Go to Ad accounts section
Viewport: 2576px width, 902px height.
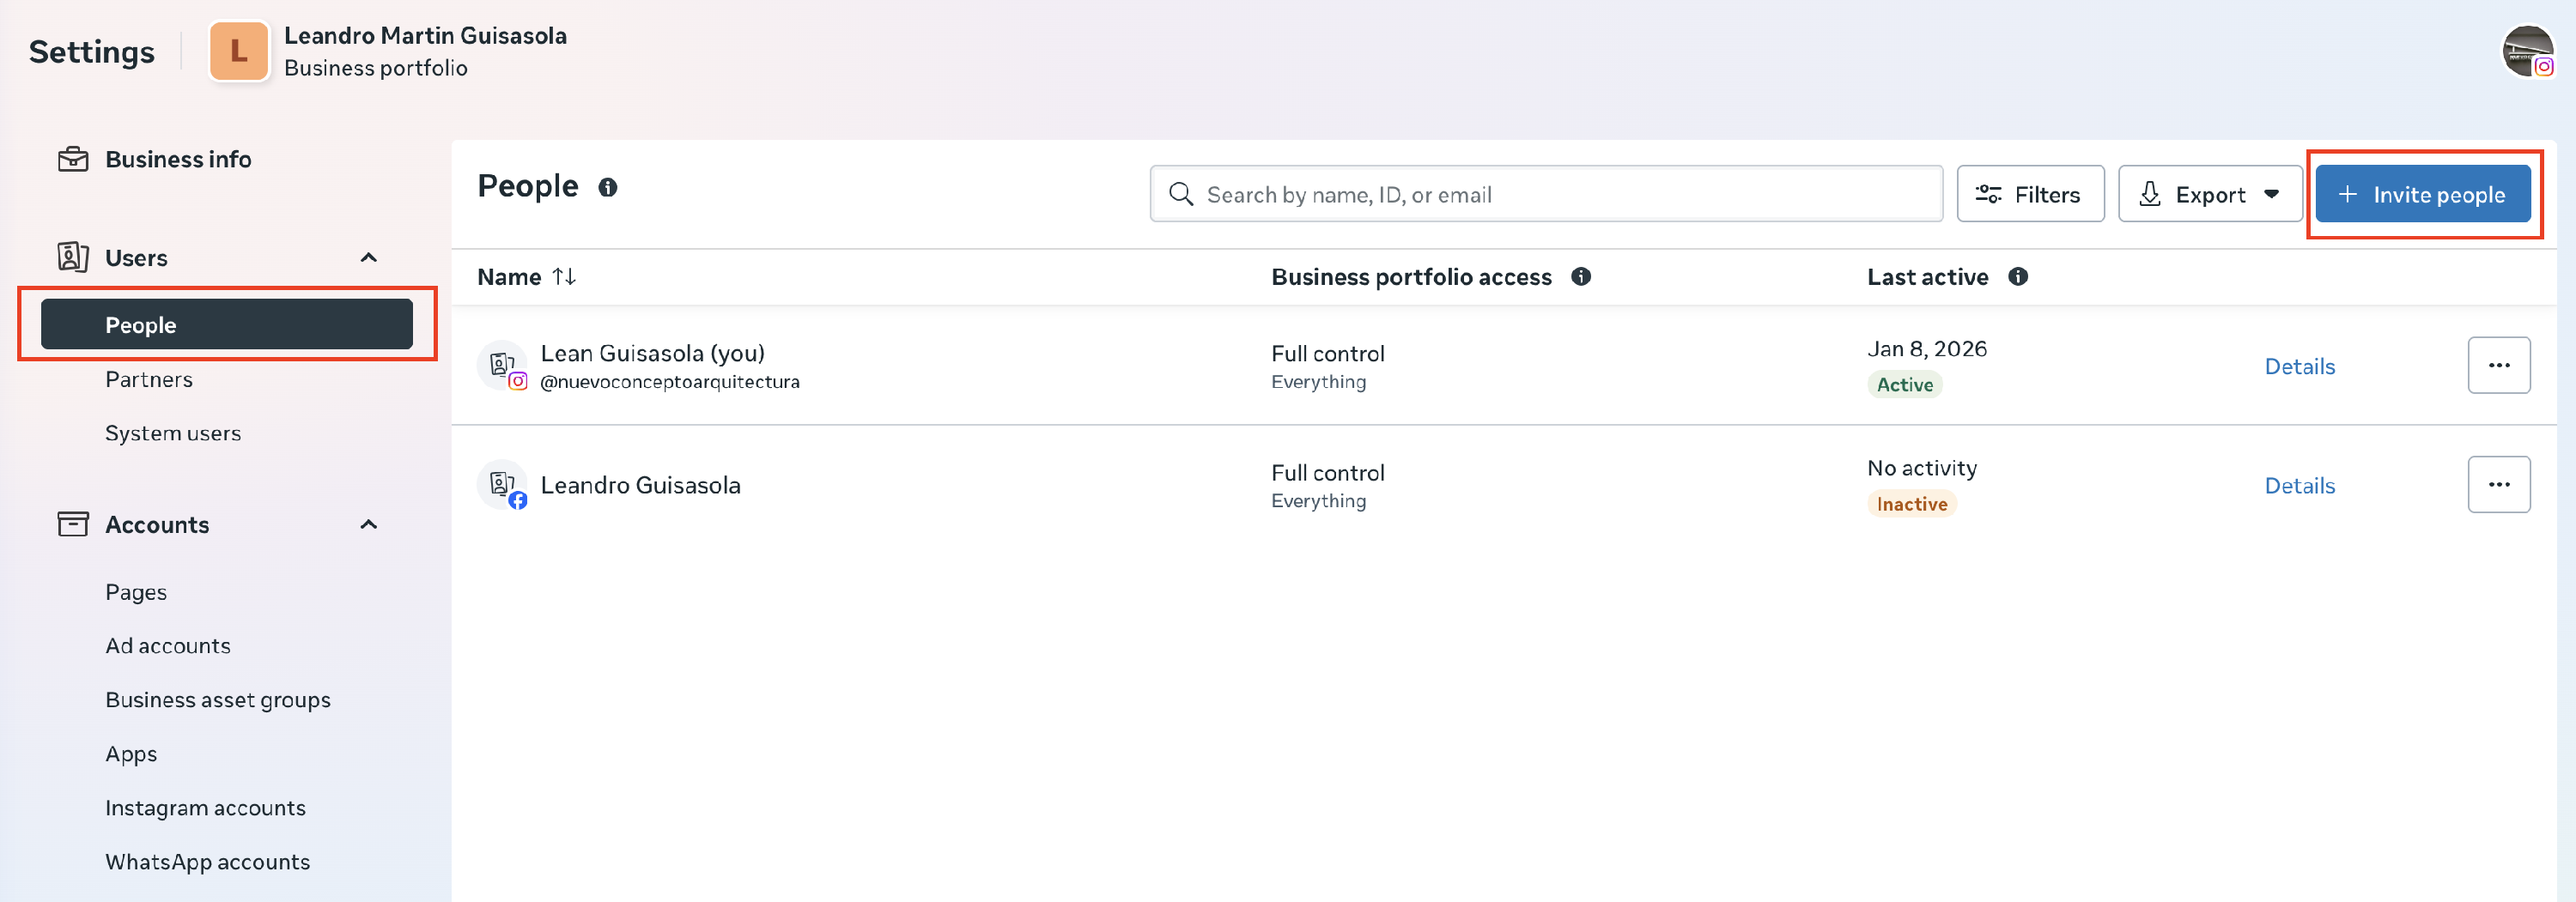coord(168,646)
